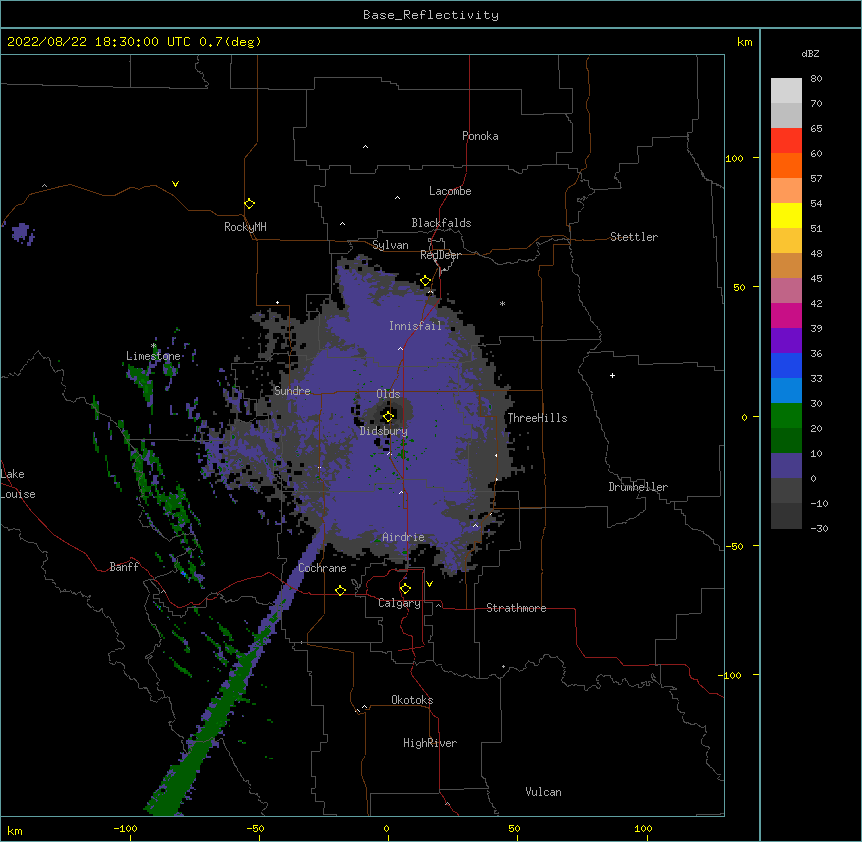
Task: Click the -100 tick on the horizontal axis
Action: [x=125, y=828]
